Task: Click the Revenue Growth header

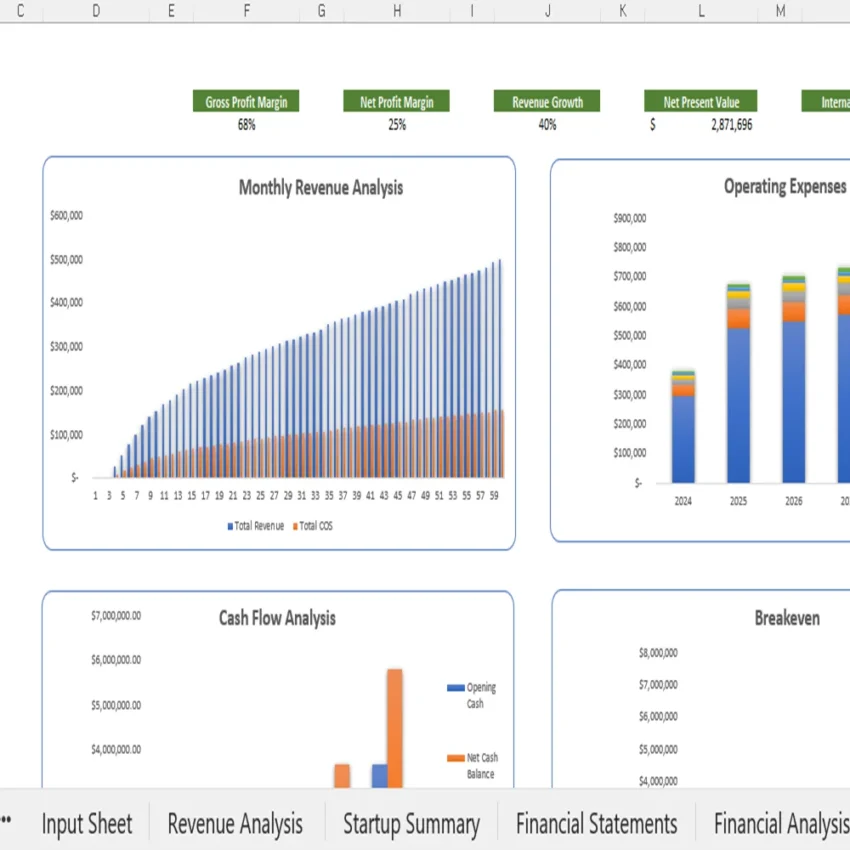Action: pos(546,101)
